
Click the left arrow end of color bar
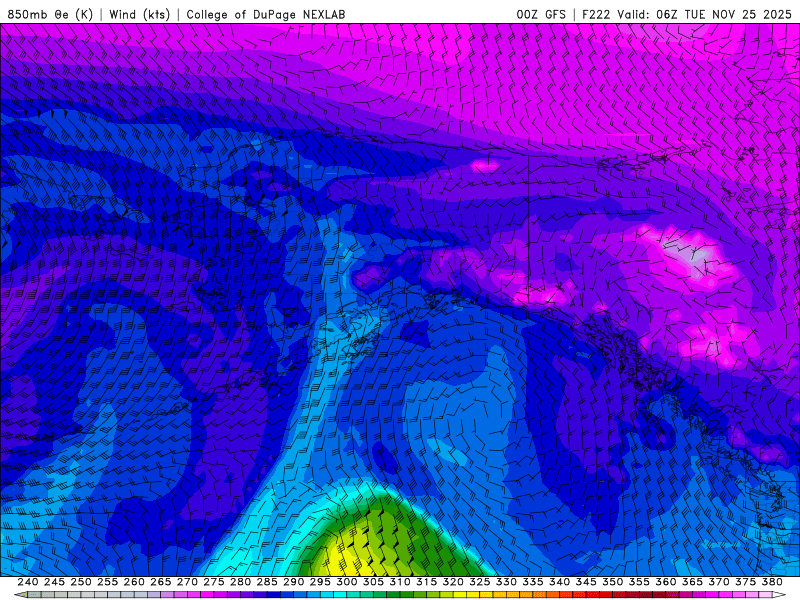pyautogui.click(x=20, y=595)
